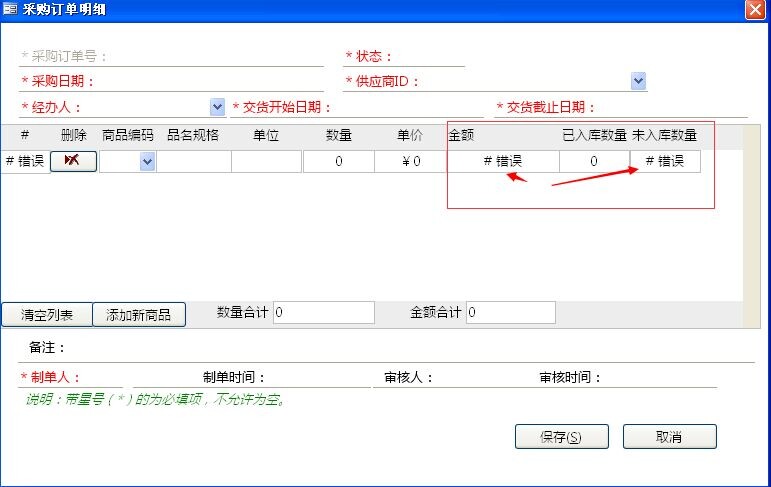
Task: Click the red delete row icon
Action: coord(72,161)
